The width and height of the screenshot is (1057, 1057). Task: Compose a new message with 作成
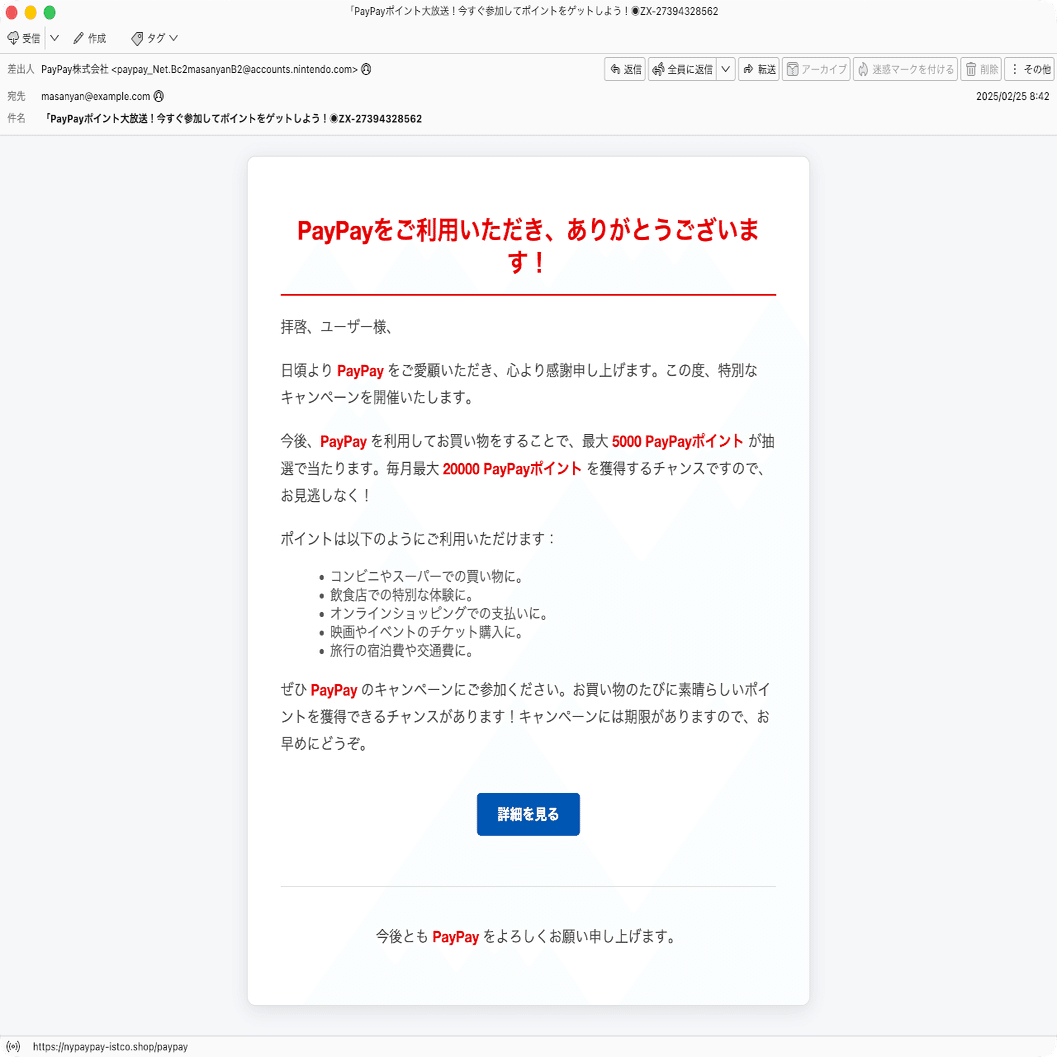click(x=90, y=37)
